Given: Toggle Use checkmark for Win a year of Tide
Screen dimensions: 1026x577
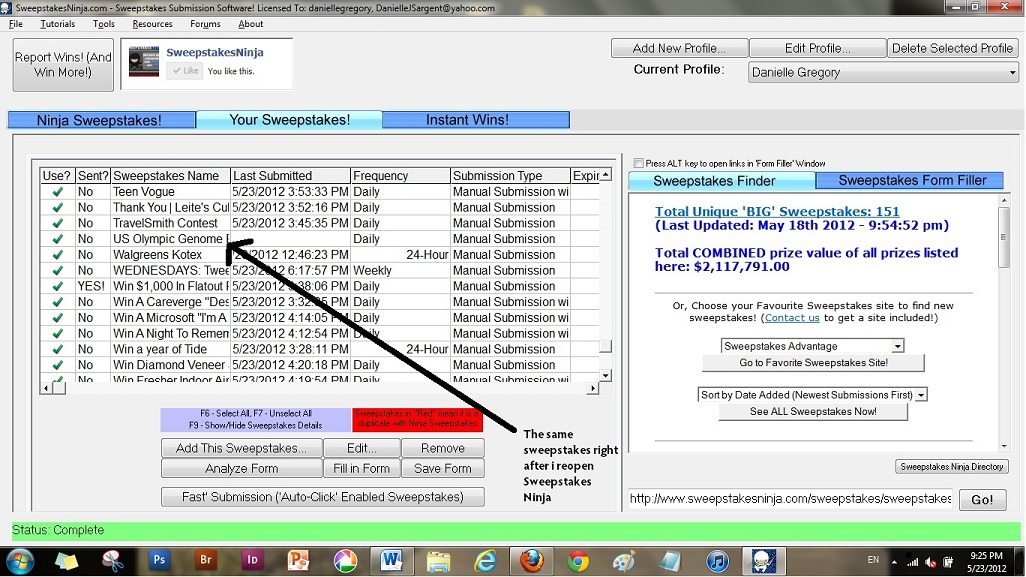Looking at the screenshot, I should pos(58,349).
